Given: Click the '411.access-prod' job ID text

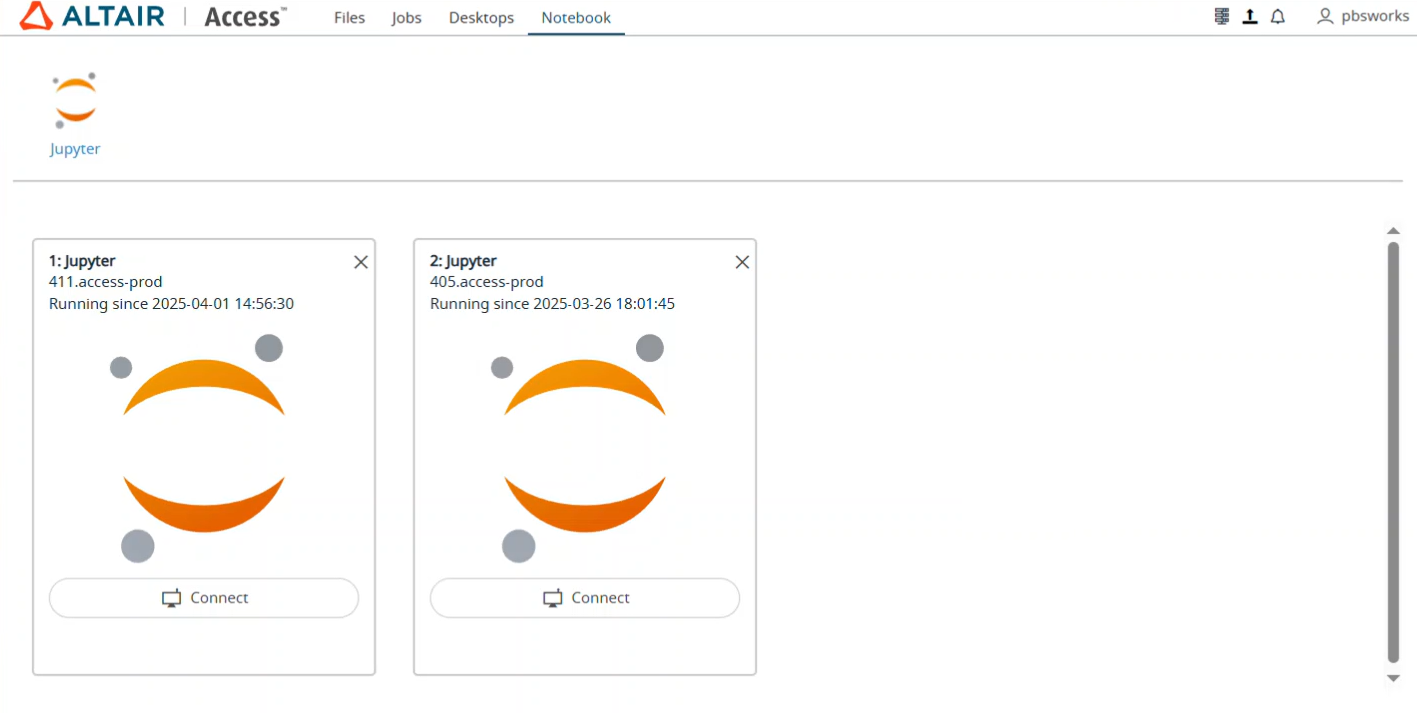Looking at the screenshot, I should click(x=105, y=282).
